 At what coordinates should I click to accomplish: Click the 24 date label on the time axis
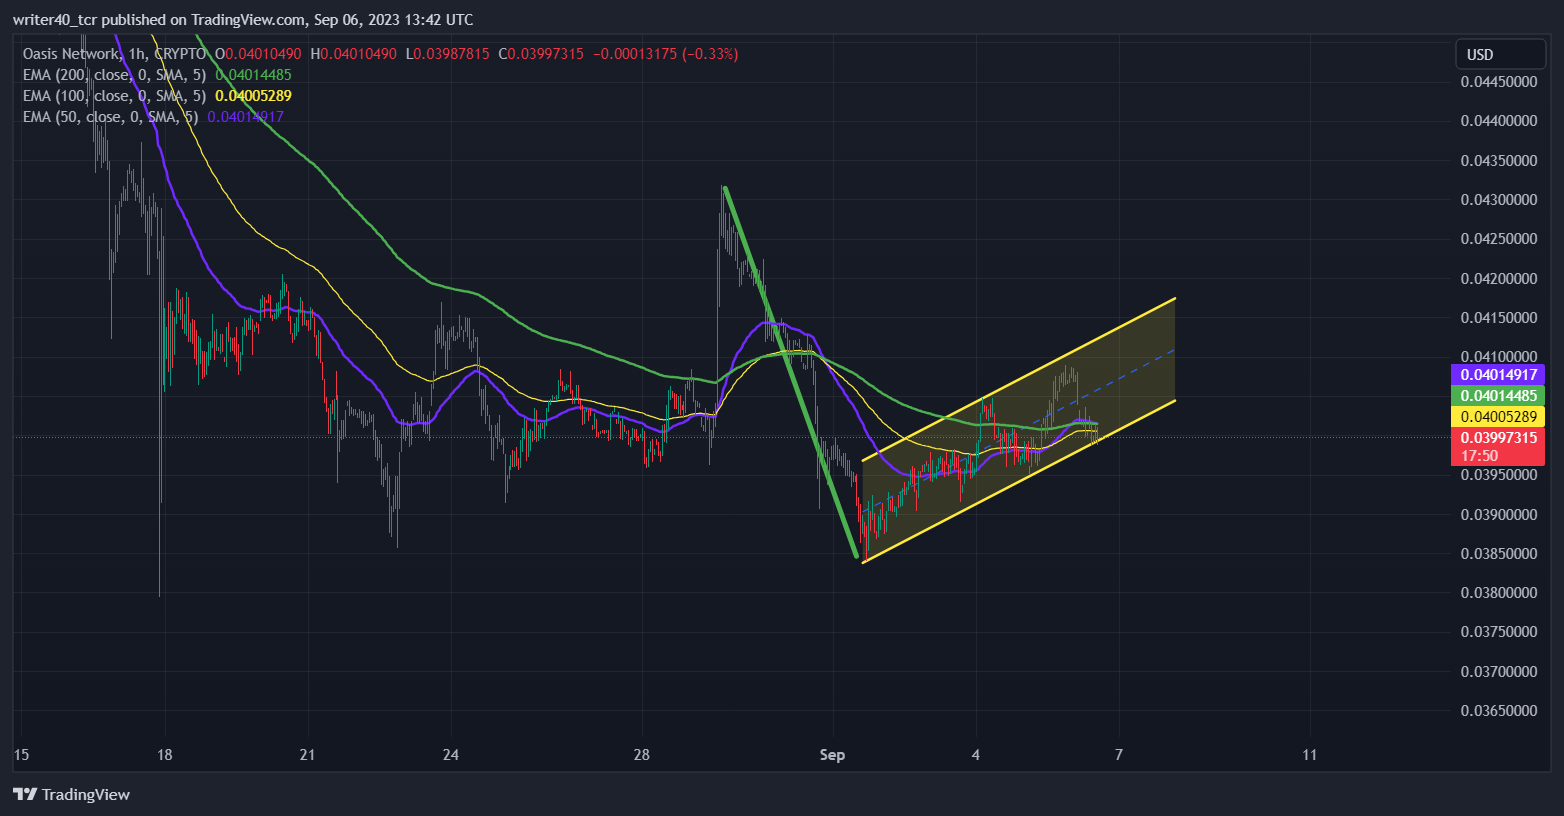coord(451,755)
